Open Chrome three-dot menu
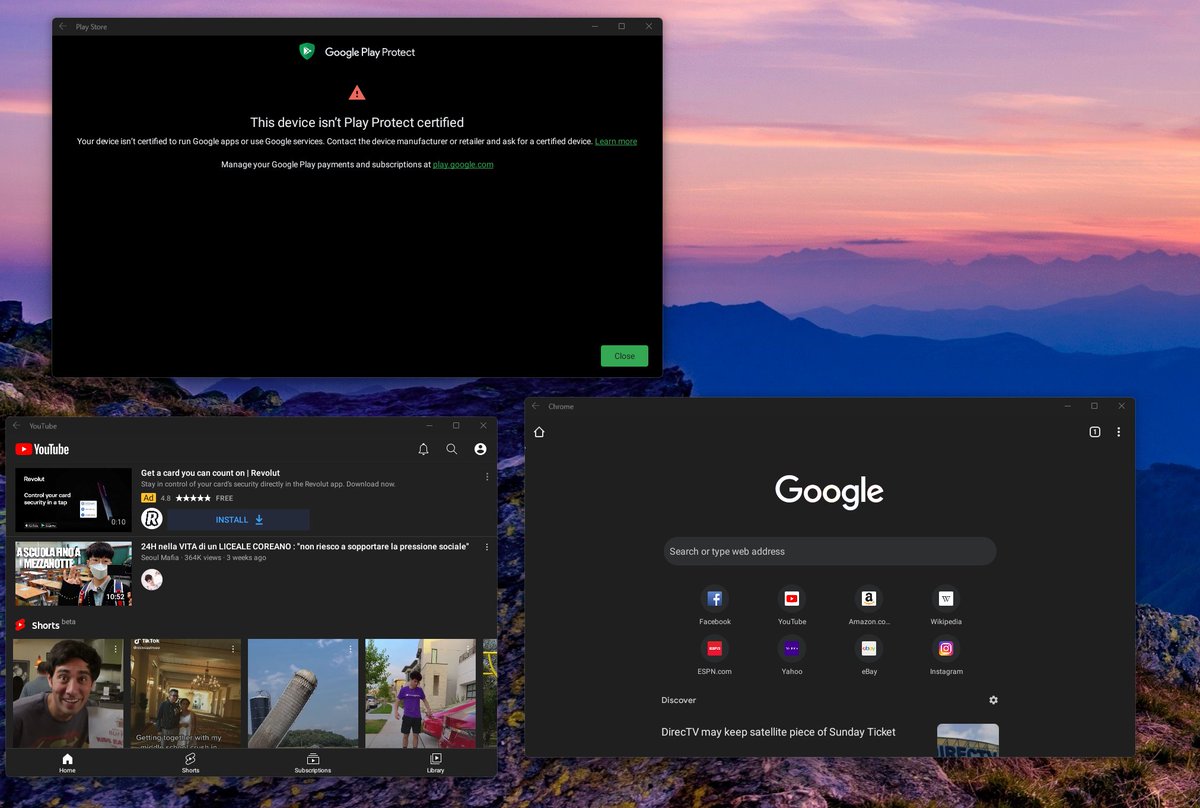 pos(1118,432)
